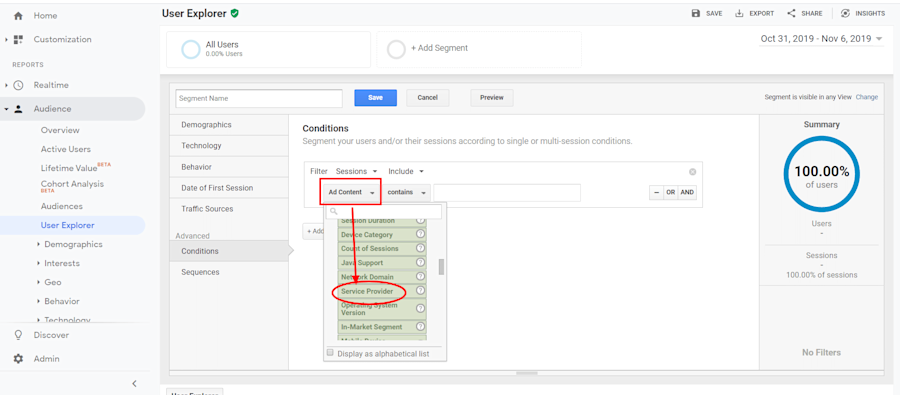This screenshot has width=900, height=395.
Task: Click the condition value text field
Action: (x=507, y=193)
